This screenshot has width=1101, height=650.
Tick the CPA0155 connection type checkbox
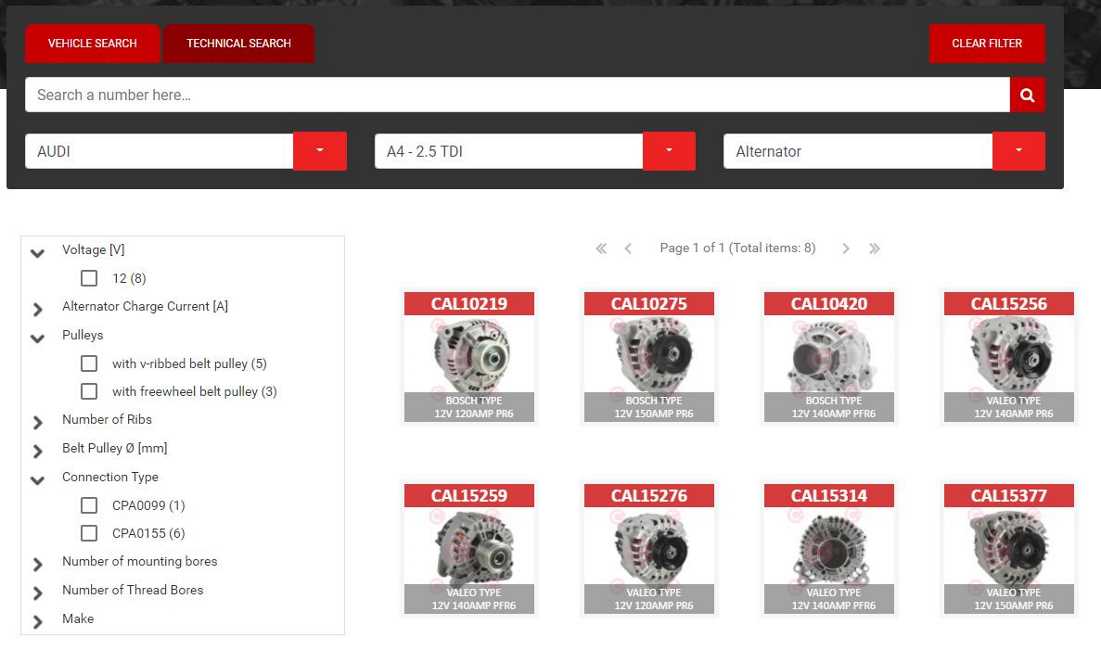tap(89, 533)
